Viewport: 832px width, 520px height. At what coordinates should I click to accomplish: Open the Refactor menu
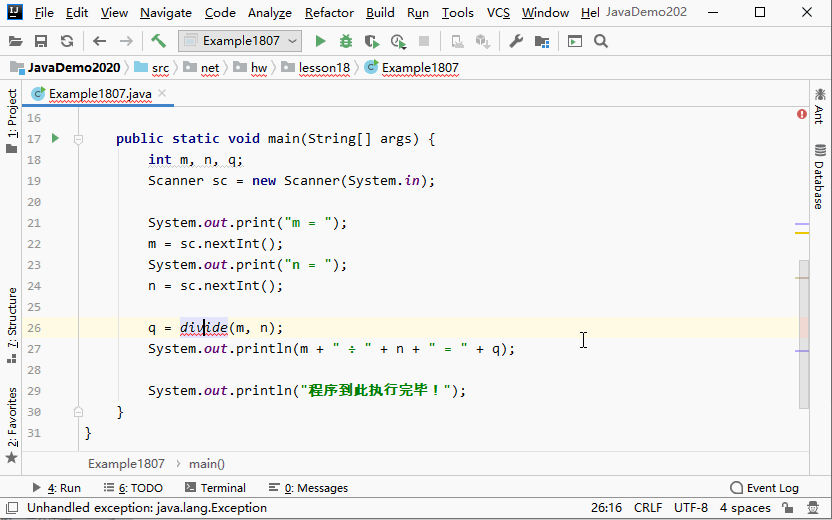click(x=329, y=13)
